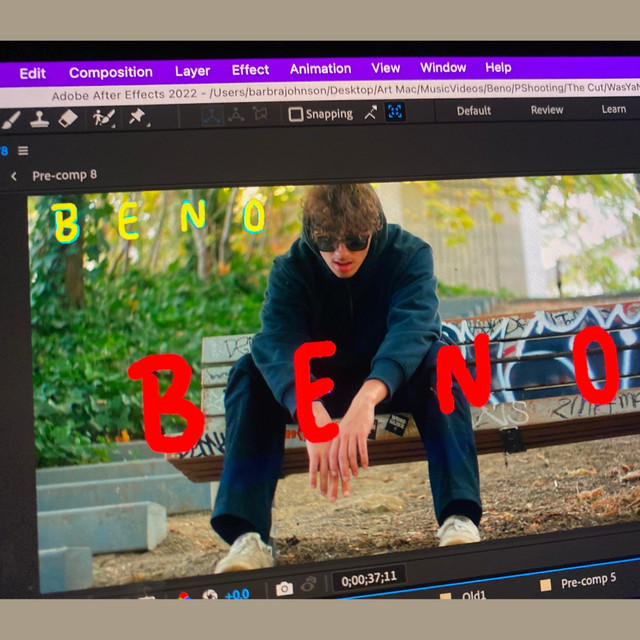
Task: Toggle the highlighted blue snap options button
Action: point(395,112)
